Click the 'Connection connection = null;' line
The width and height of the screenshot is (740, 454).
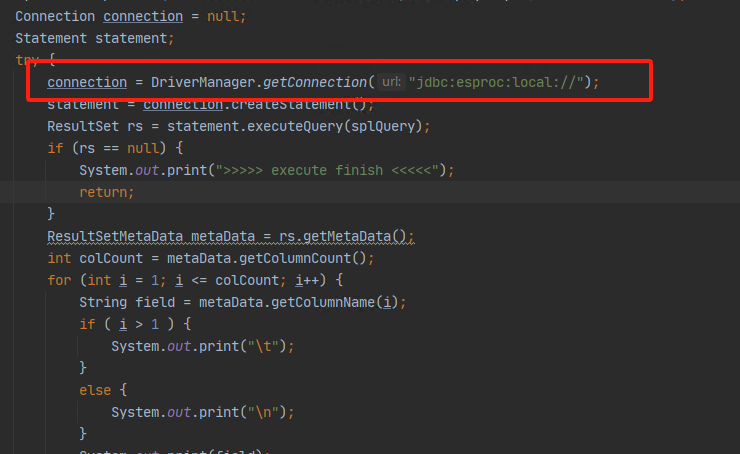click(131, 17)
